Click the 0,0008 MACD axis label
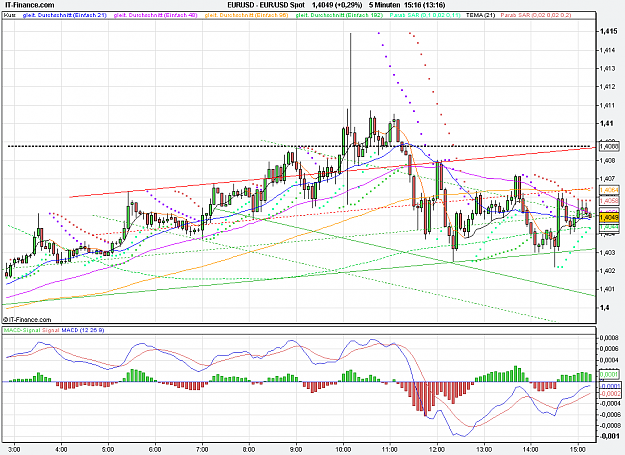 [609, 338]
